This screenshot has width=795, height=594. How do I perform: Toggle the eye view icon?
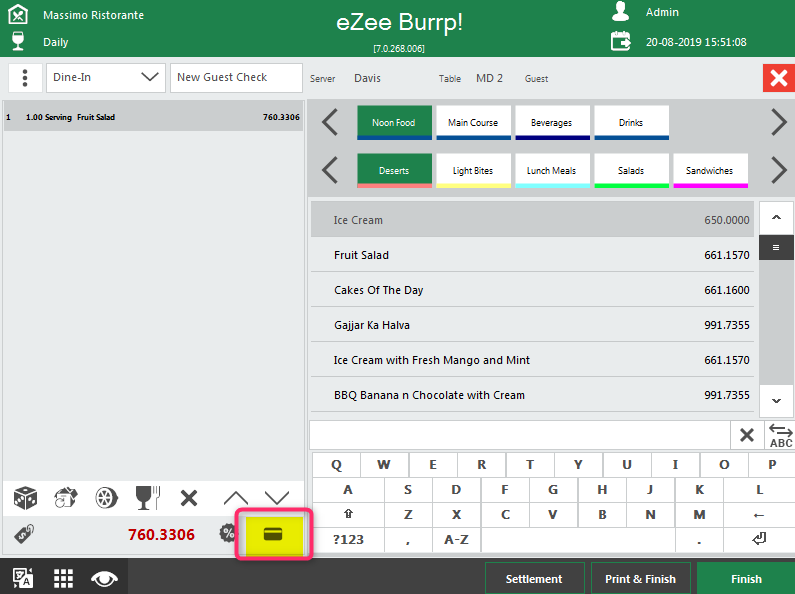(104, 578)
